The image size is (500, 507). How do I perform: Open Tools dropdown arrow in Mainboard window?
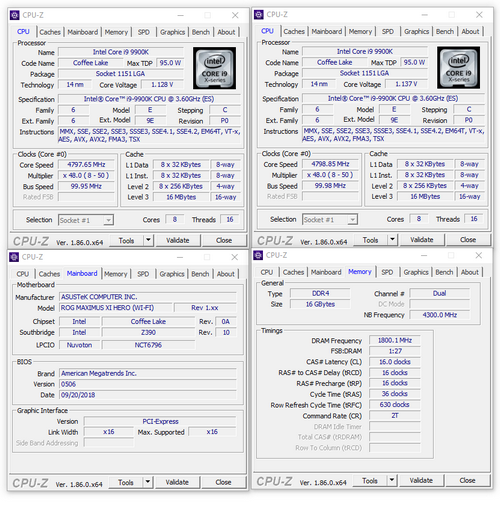(x=148, y=482)
